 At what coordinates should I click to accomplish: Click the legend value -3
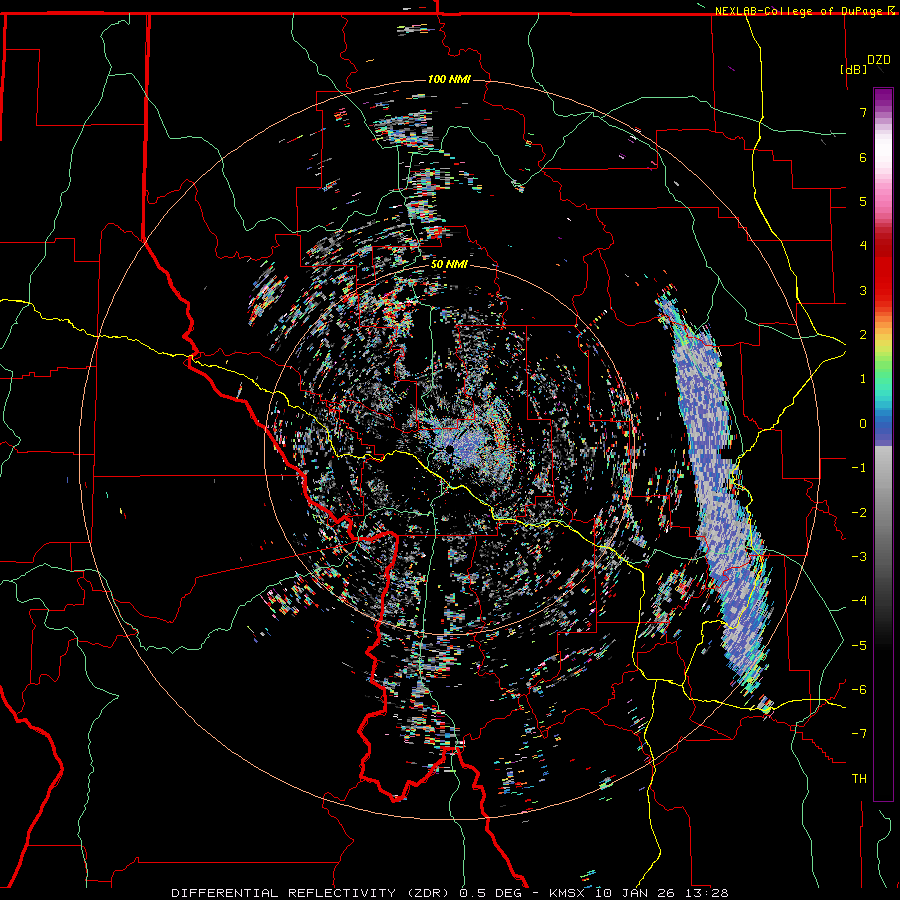[859, 557]
